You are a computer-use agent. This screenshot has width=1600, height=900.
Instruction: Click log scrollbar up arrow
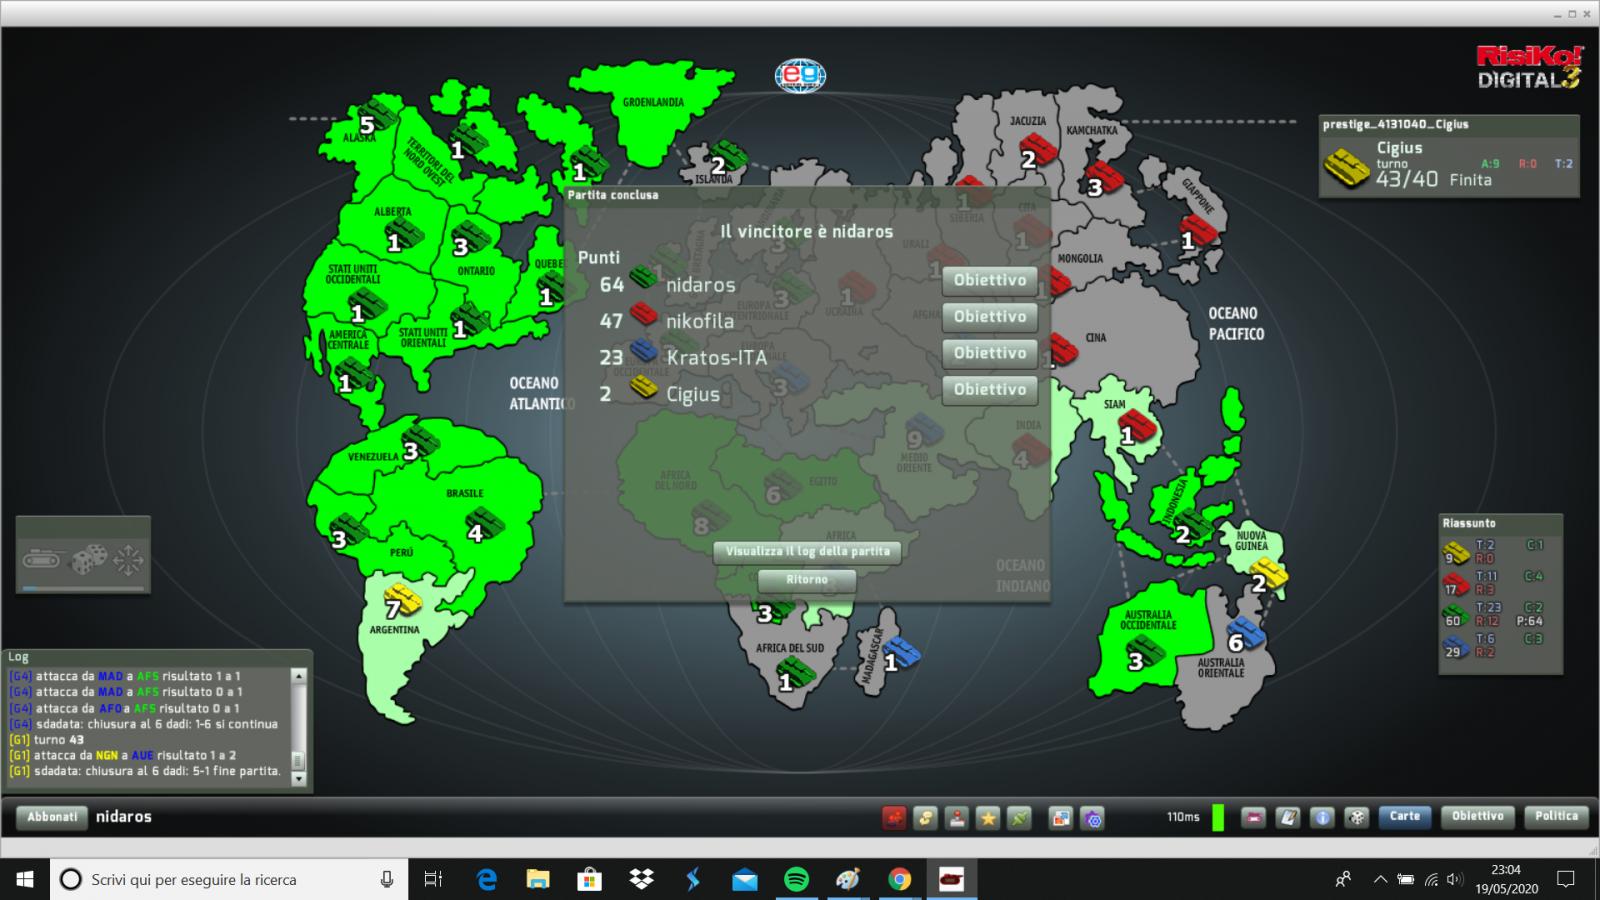[298, 676]
